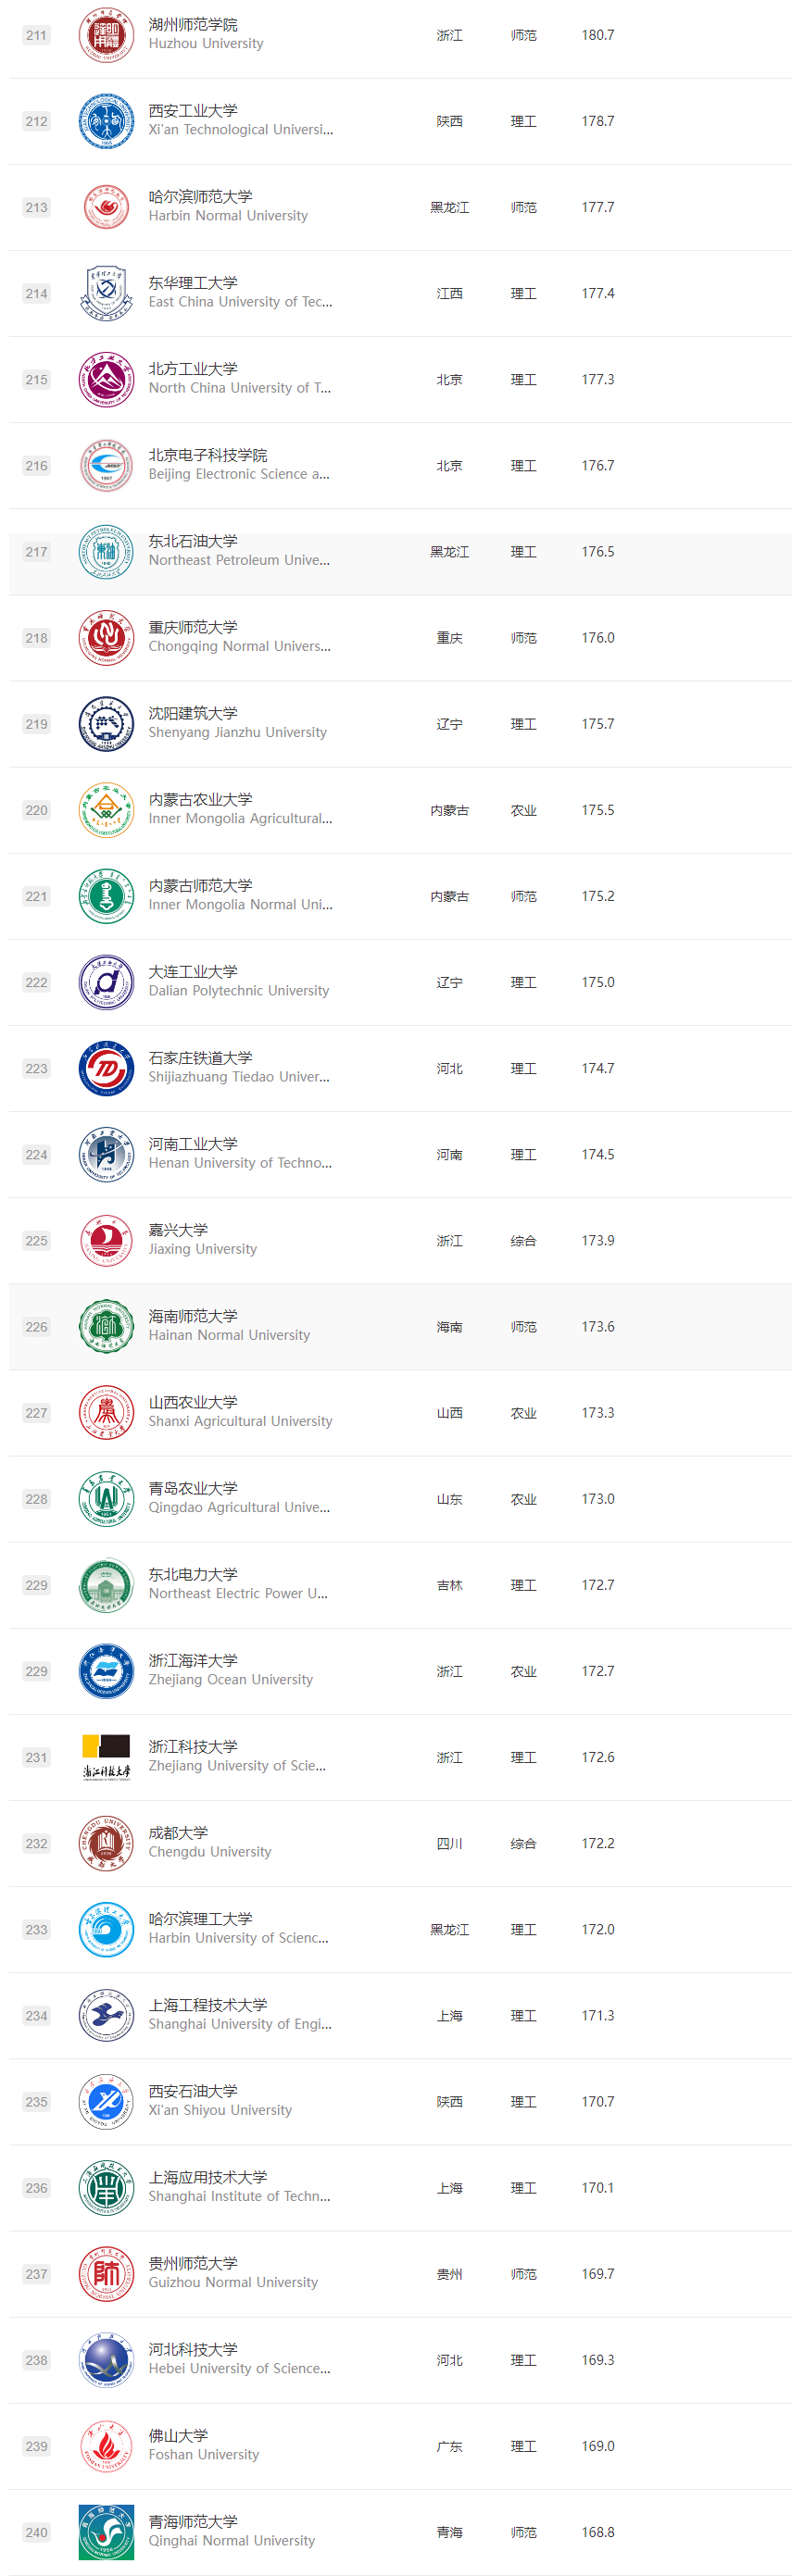
Task: Click Hebei University of Science logo
Action: click(106, 2360)
